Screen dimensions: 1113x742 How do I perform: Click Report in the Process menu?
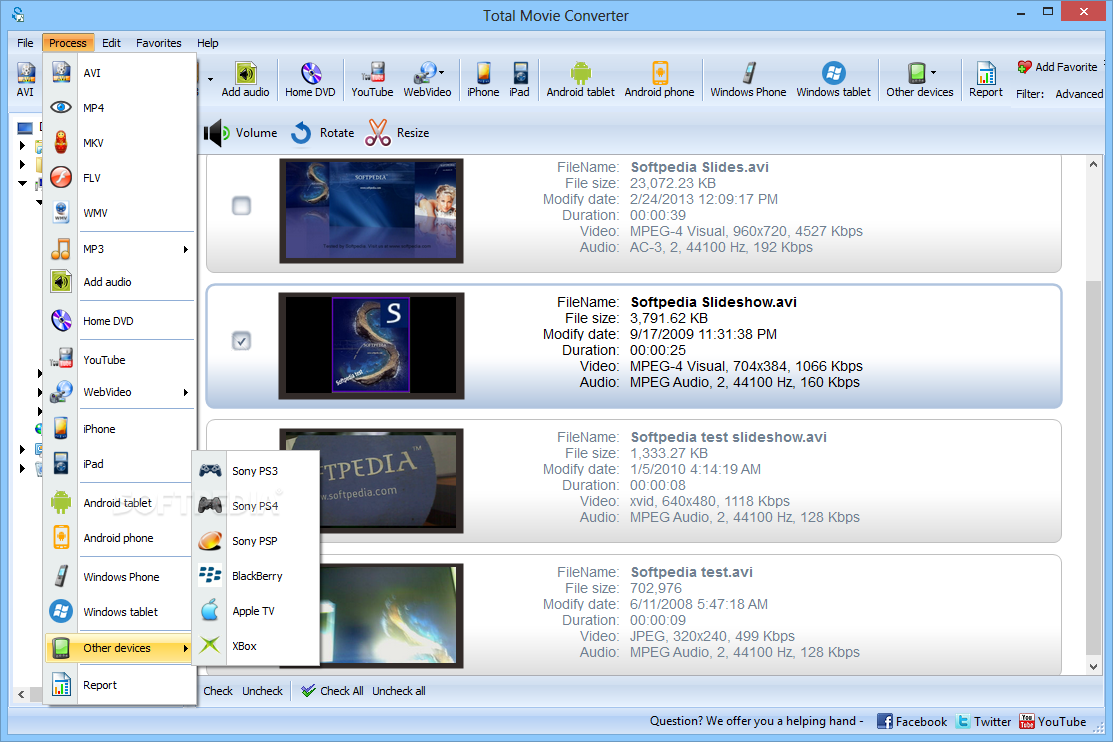tap(119, 685)
